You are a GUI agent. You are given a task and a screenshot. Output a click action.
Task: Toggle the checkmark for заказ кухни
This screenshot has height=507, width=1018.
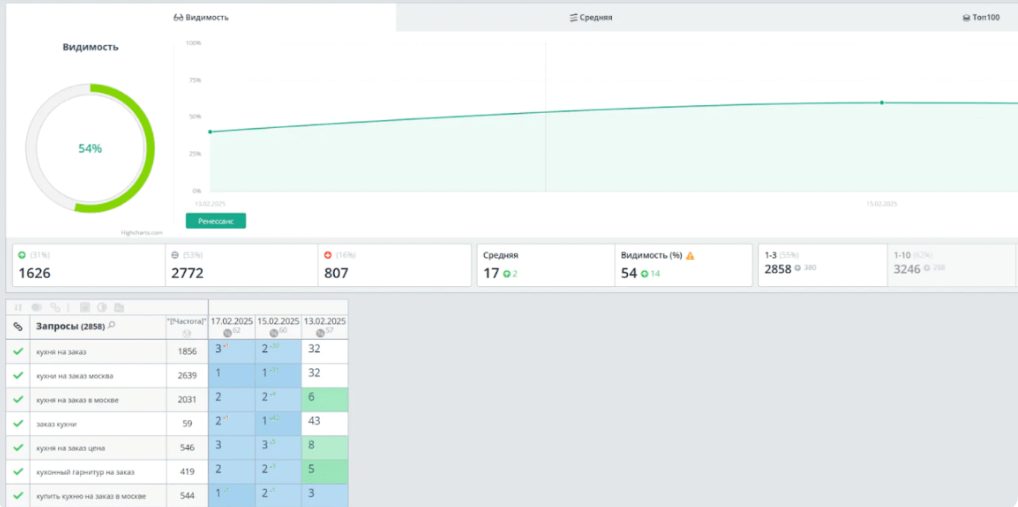(x=17, y=423)
